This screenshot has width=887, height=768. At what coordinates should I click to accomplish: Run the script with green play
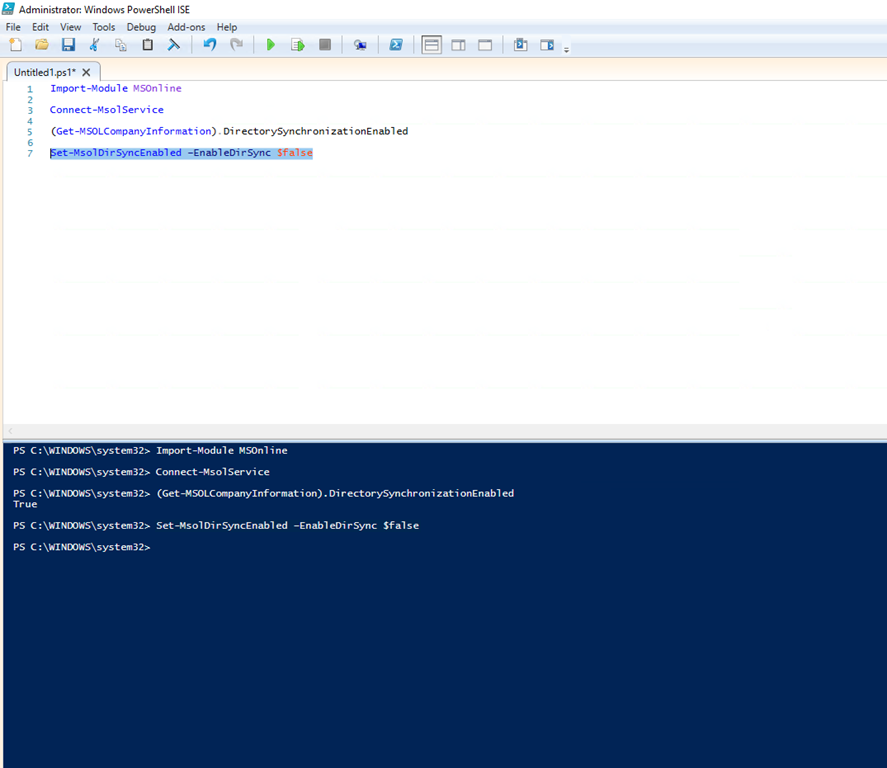270,45
